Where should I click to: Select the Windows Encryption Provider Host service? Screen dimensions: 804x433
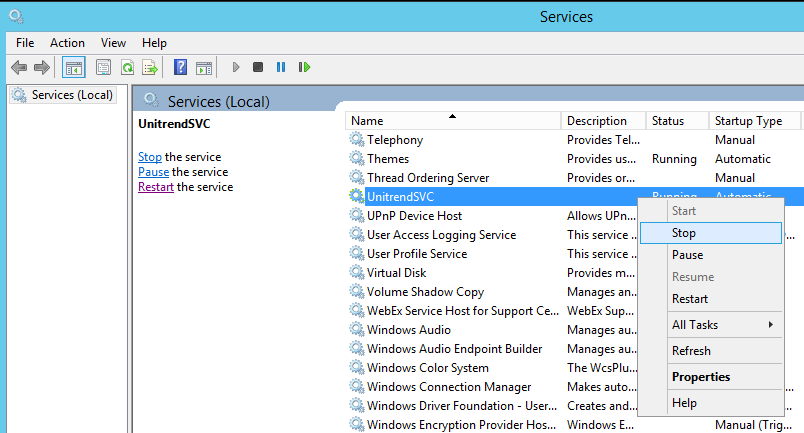tap(574, 424)
